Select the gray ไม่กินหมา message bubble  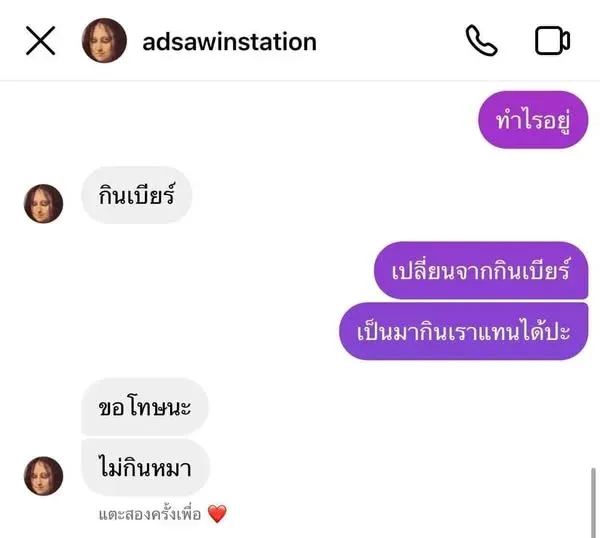(145, 468)
